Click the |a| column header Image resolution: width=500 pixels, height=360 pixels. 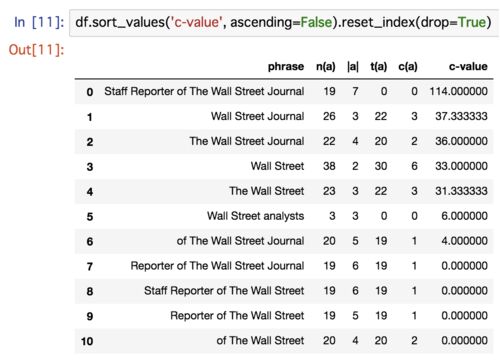pos(353,66)
